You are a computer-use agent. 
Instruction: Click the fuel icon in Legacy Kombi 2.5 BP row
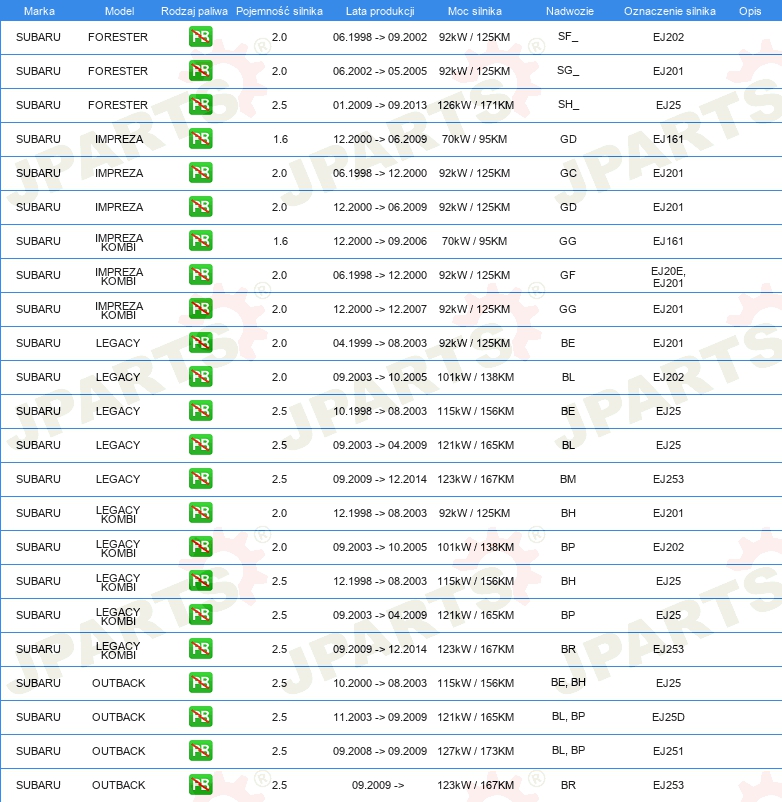pos(200,615)
